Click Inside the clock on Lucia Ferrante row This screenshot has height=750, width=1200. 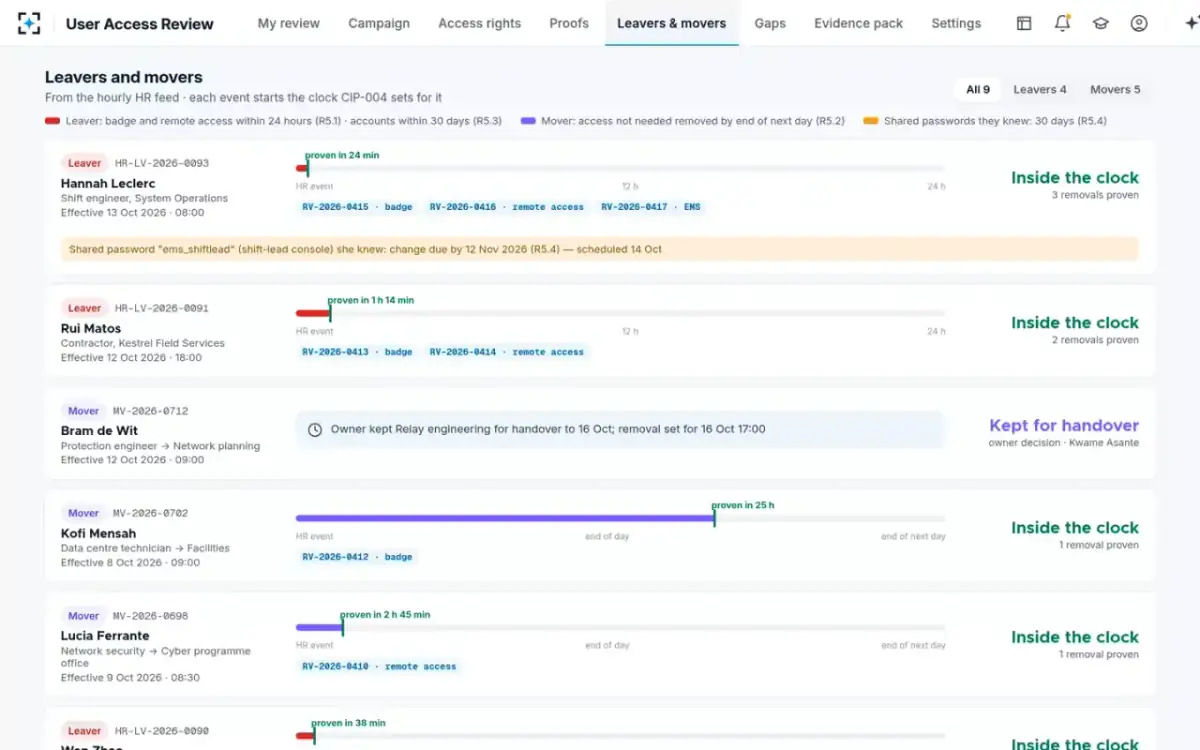click(1075, 637)
